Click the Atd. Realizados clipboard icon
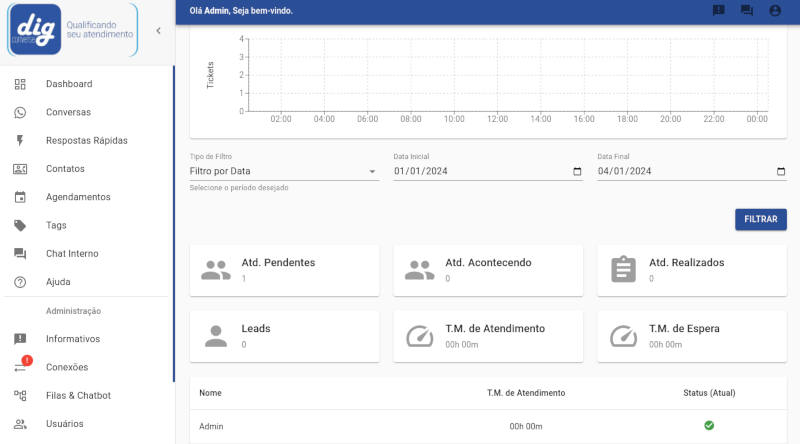800x444 pixels. tap(623, 269)
